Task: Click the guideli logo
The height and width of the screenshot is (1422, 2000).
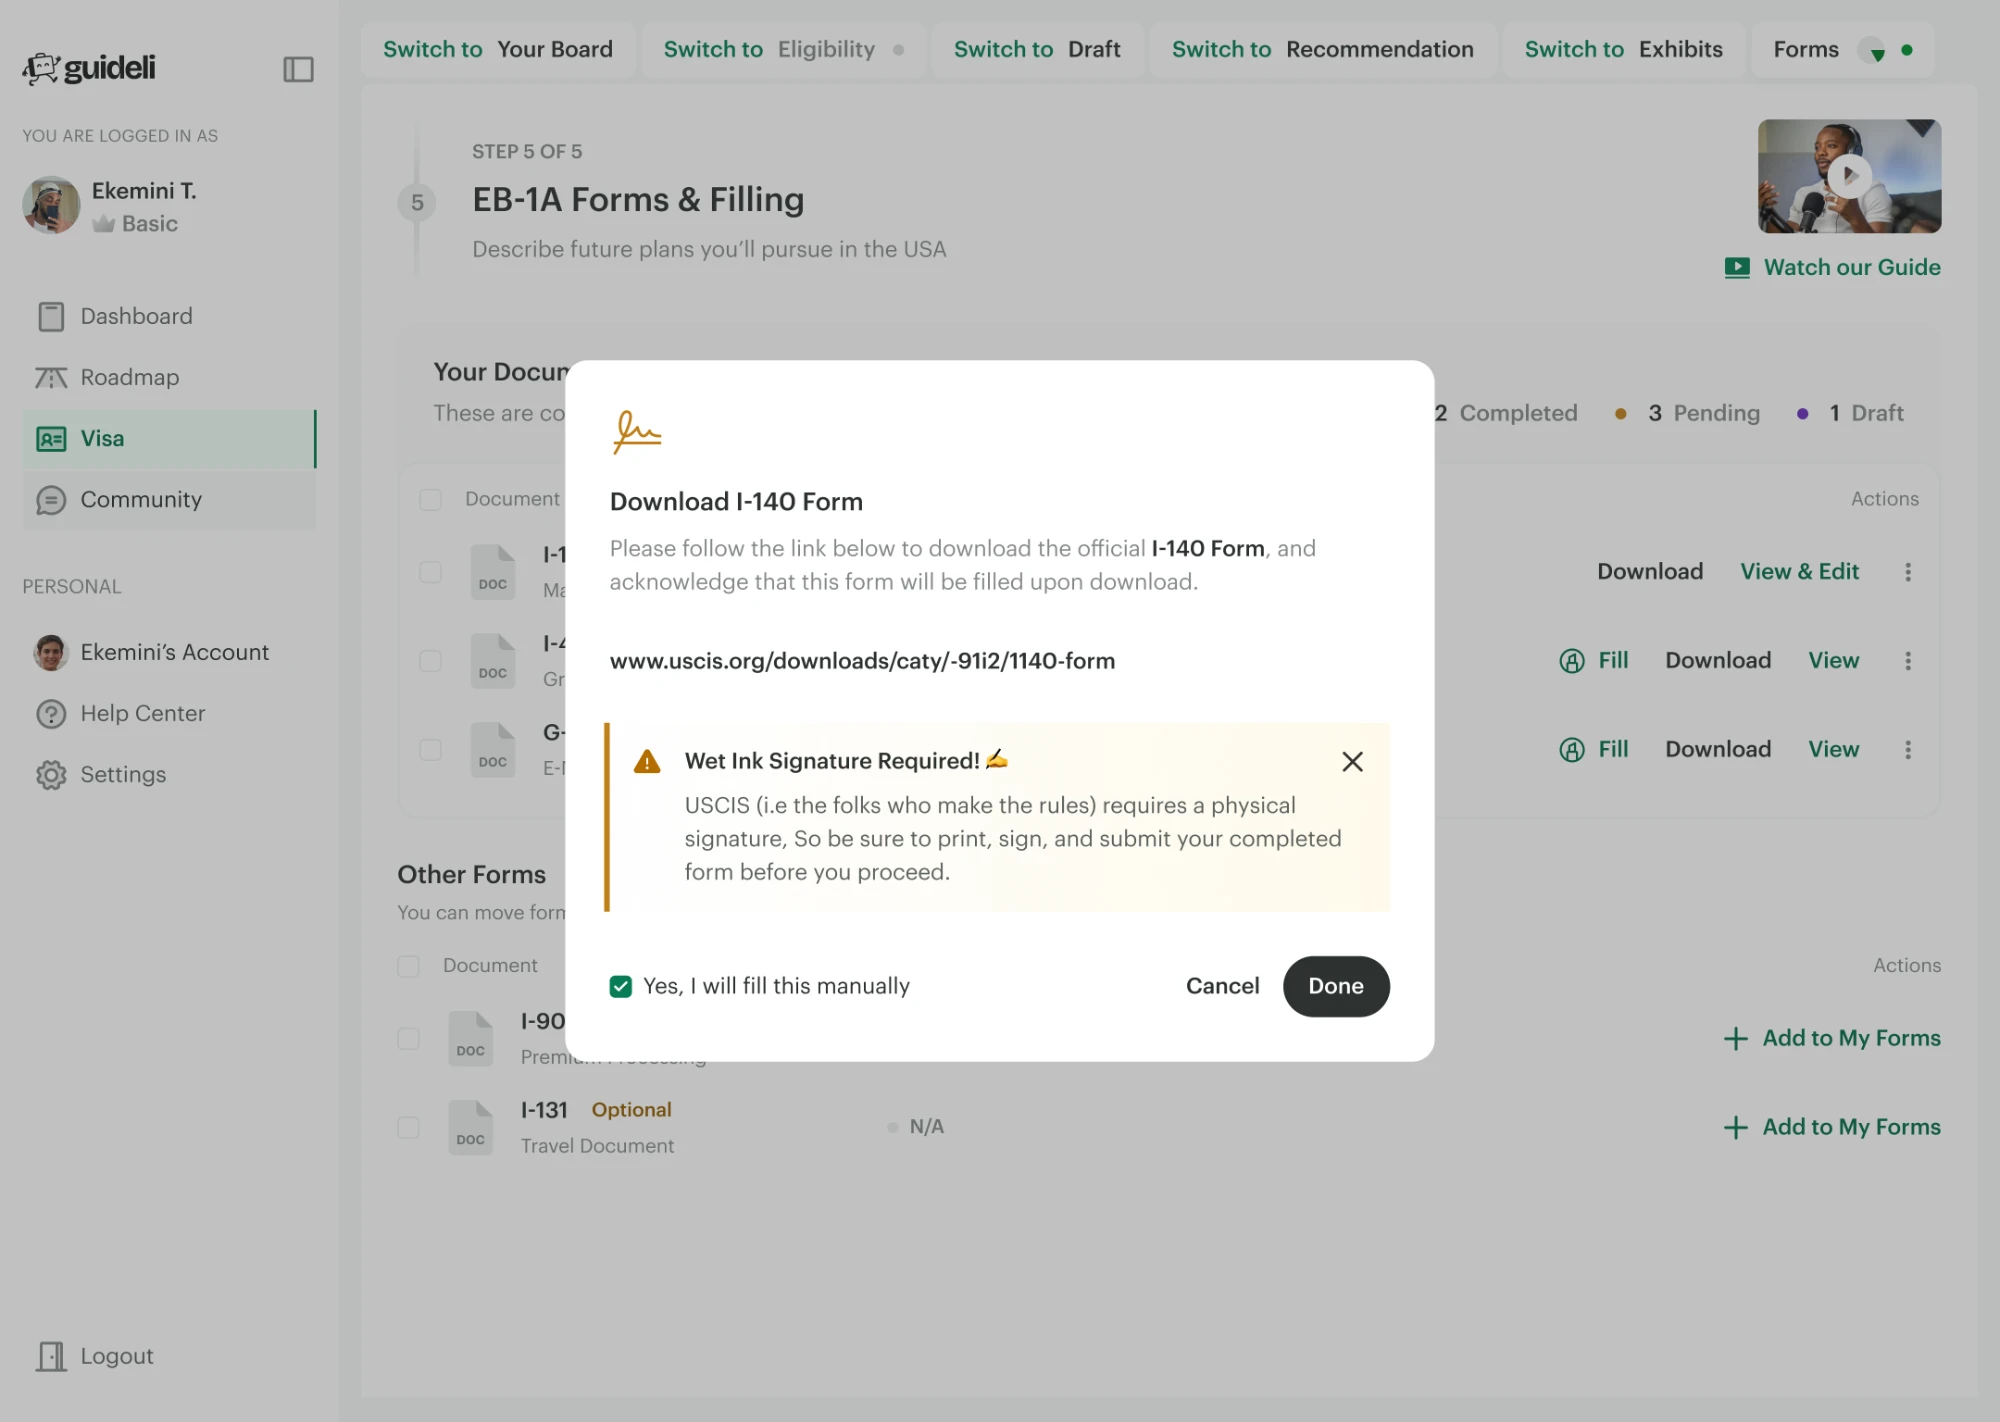Action: pyautogui.click(x=89, y=68)
